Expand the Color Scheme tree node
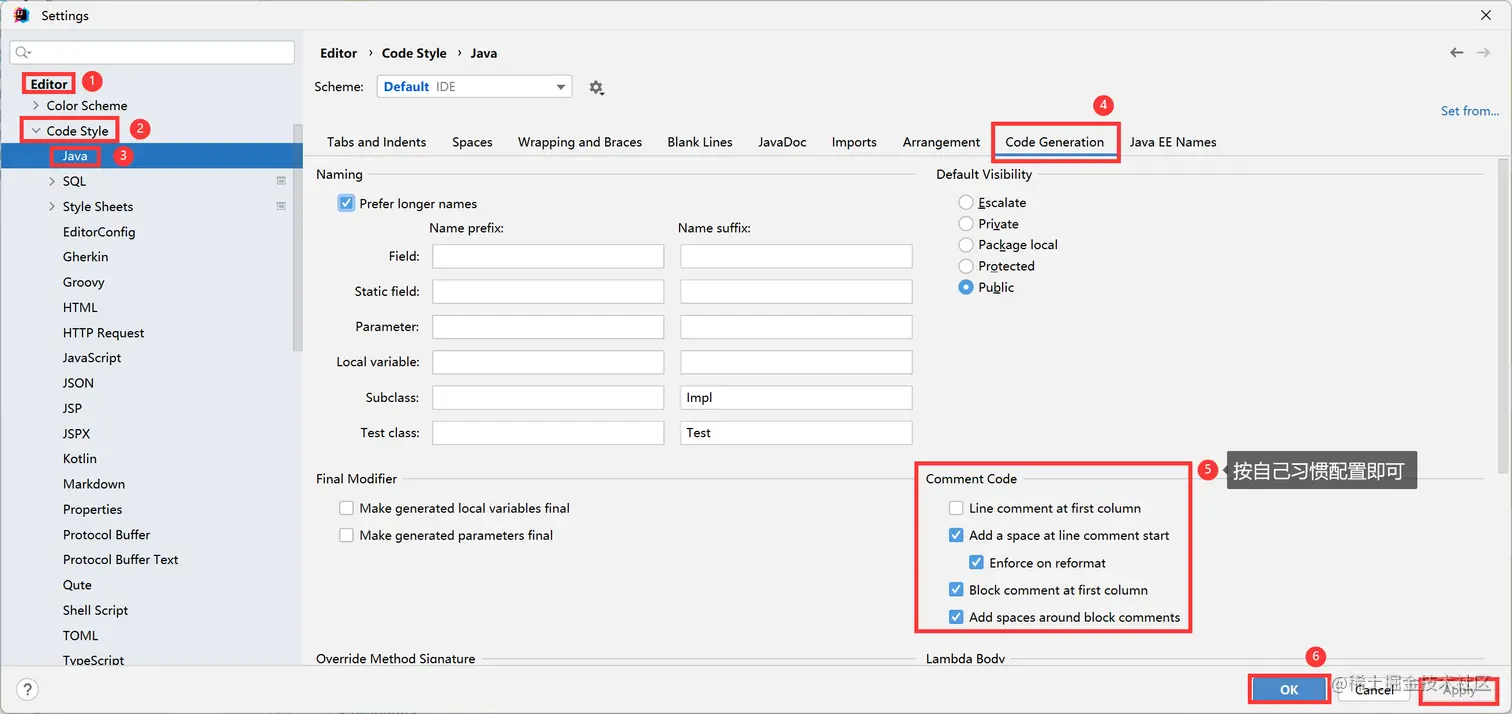 coord(36,105)
